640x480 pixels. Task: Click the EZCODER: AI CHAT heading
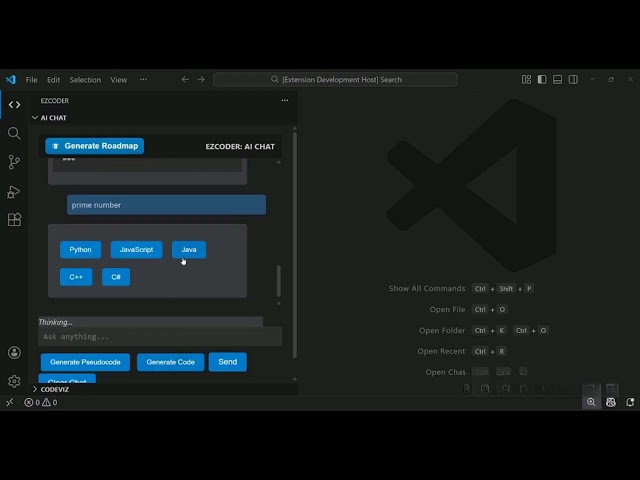240,147
